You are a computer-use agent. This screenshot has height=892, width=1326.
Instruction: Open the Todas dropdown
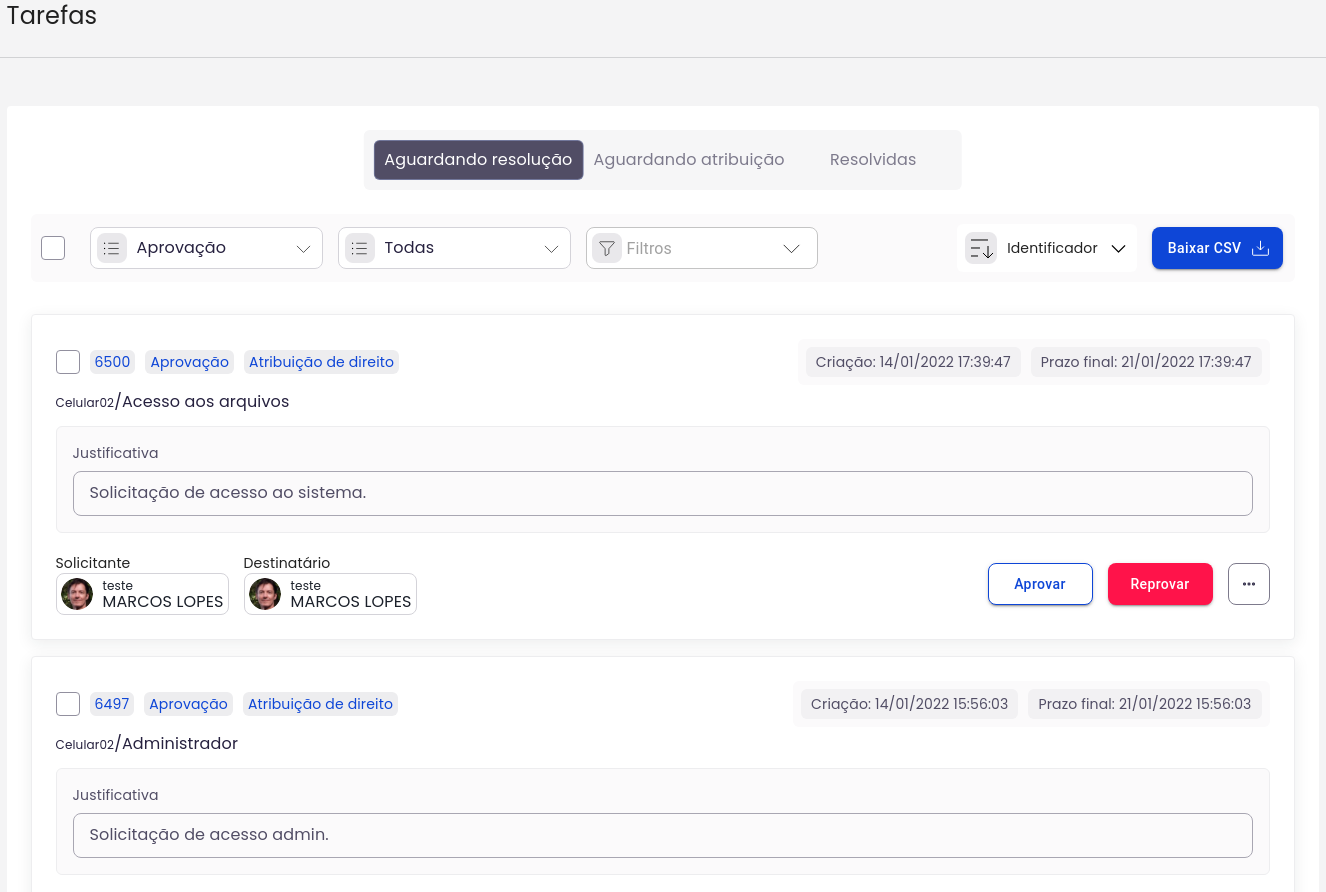click(551, 249)
